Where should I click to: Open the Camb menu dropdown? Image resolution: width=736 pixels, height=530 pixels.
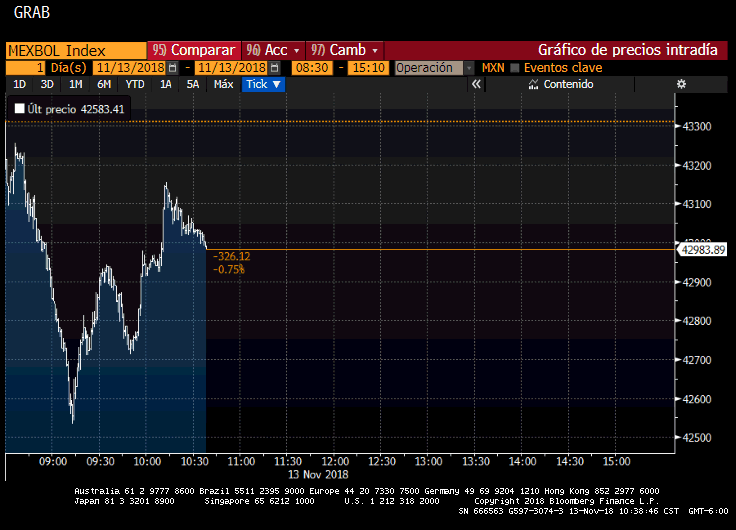click(x=345, y=50)
